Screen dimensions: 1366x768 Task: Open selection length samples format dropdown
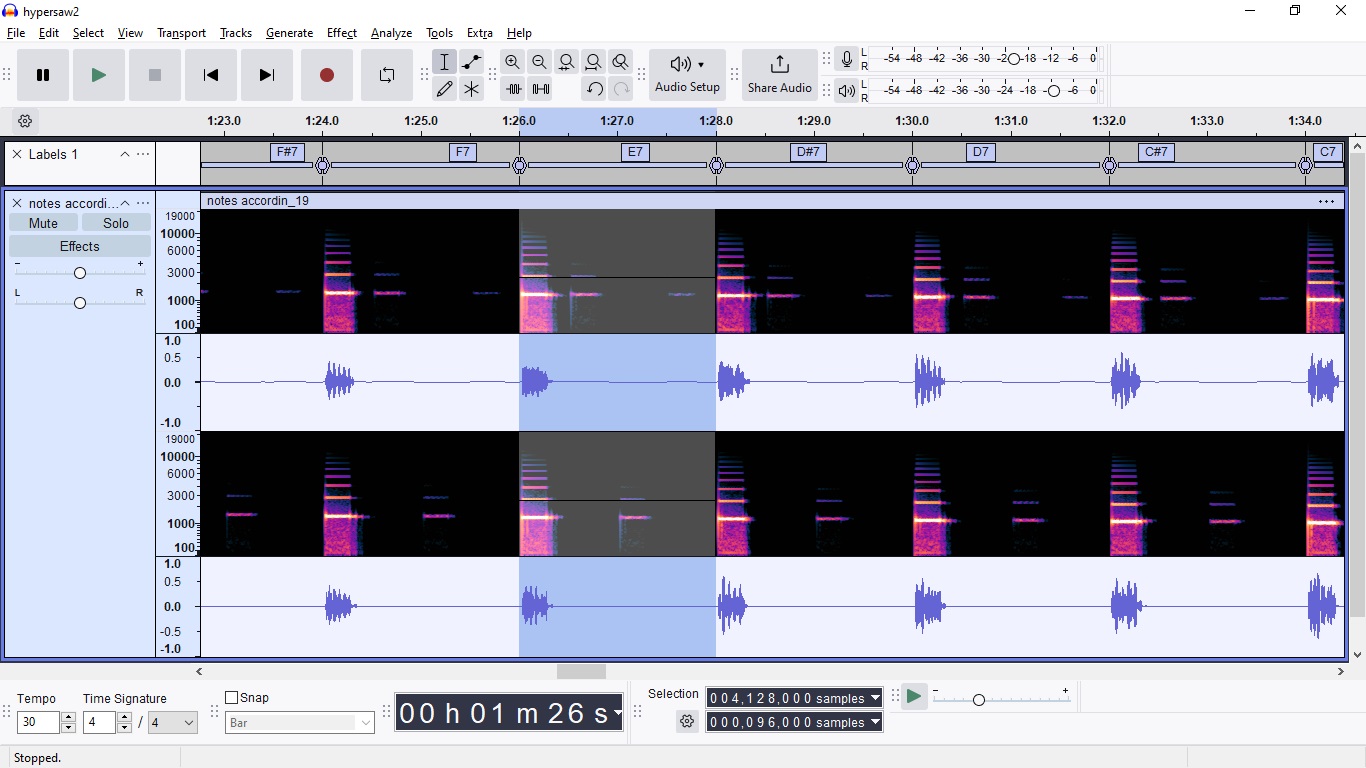pyautogui.click(x=876, y=722)
